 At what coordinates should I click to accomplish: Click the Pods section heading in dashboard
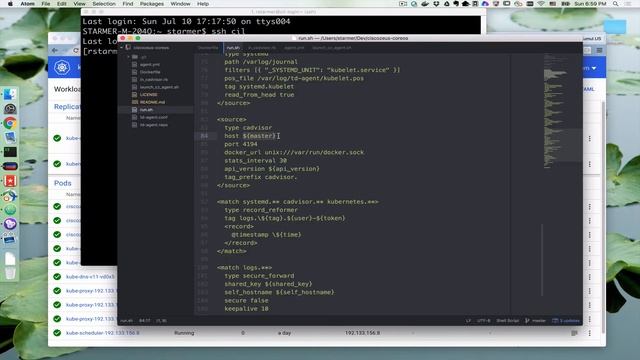coord(62,183)
